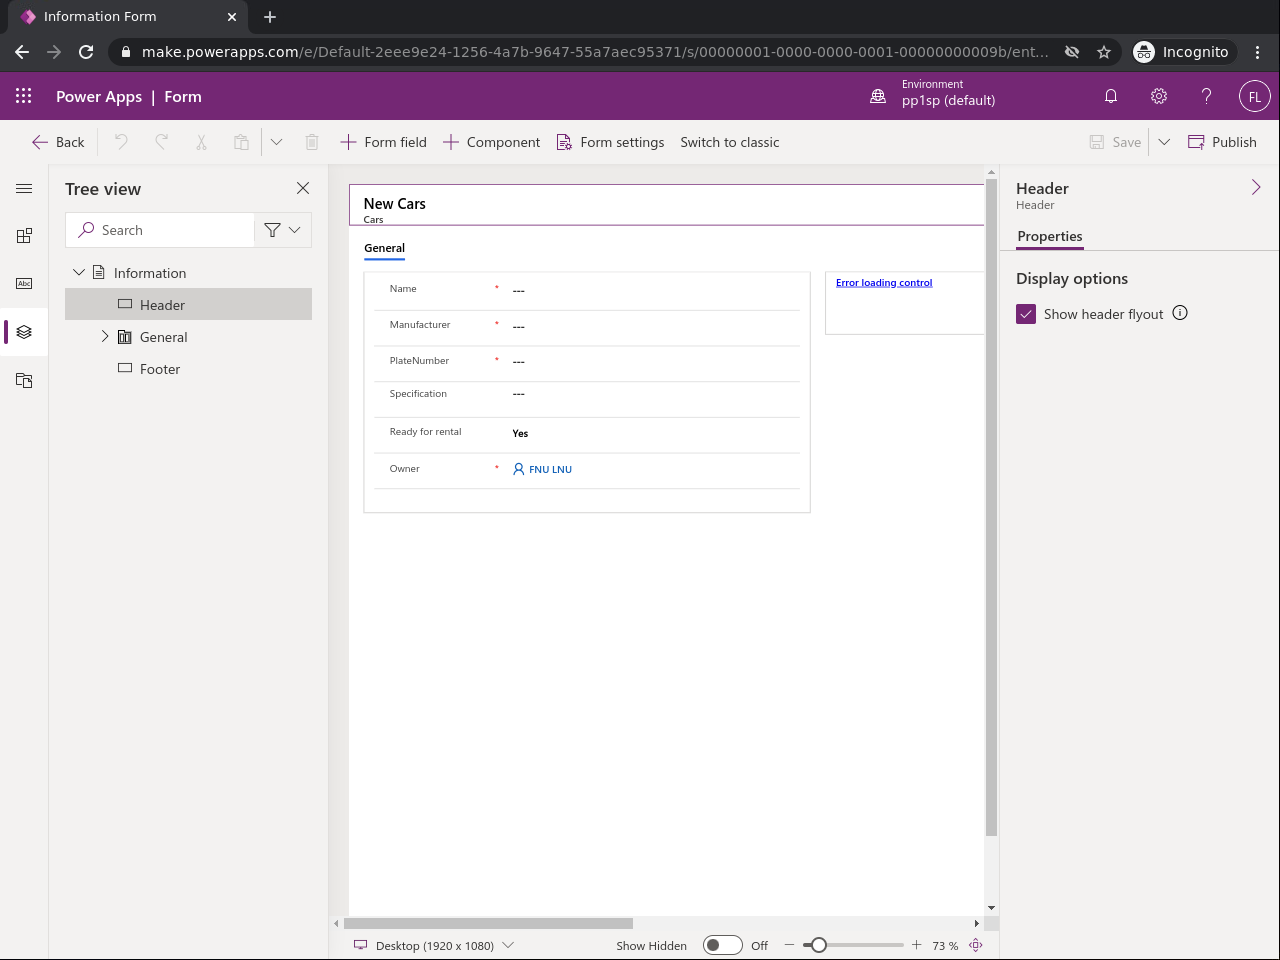Click the Error loading control link
Image resolution: width=1280 pixels, height=960 pixels.
(x=884, y=283)
